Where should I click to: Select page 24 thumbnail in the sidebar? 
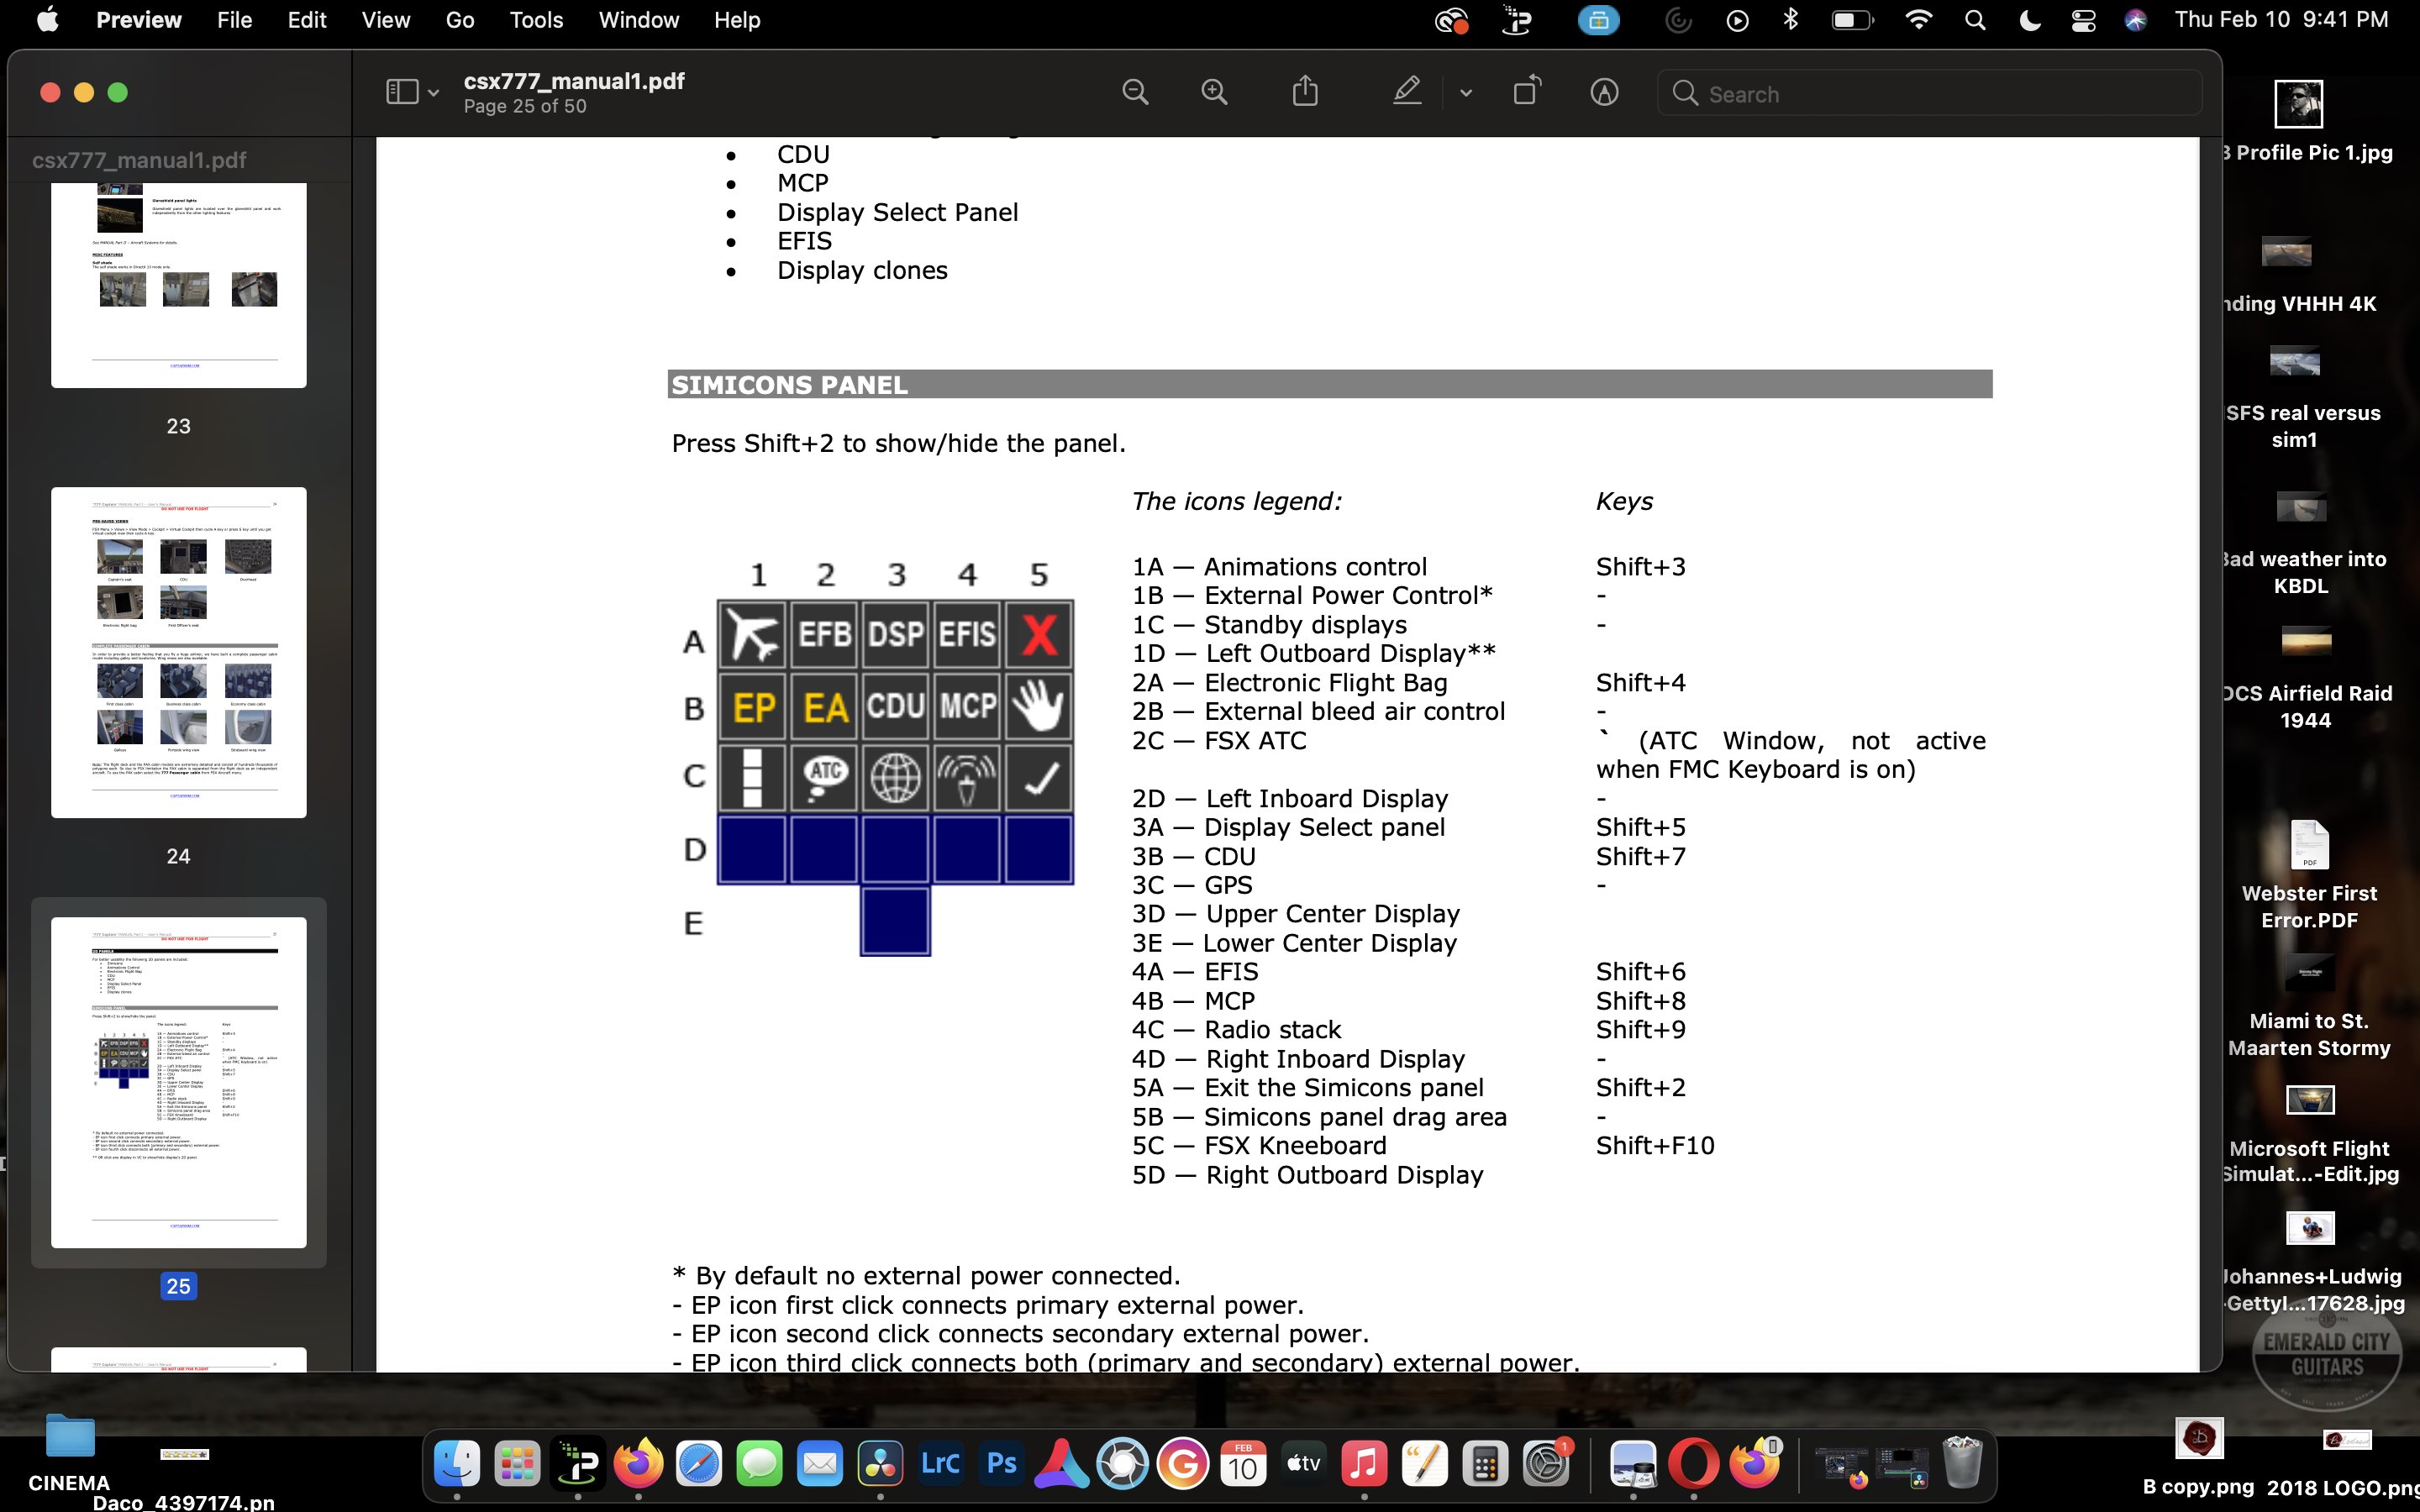tap(179, 650)
